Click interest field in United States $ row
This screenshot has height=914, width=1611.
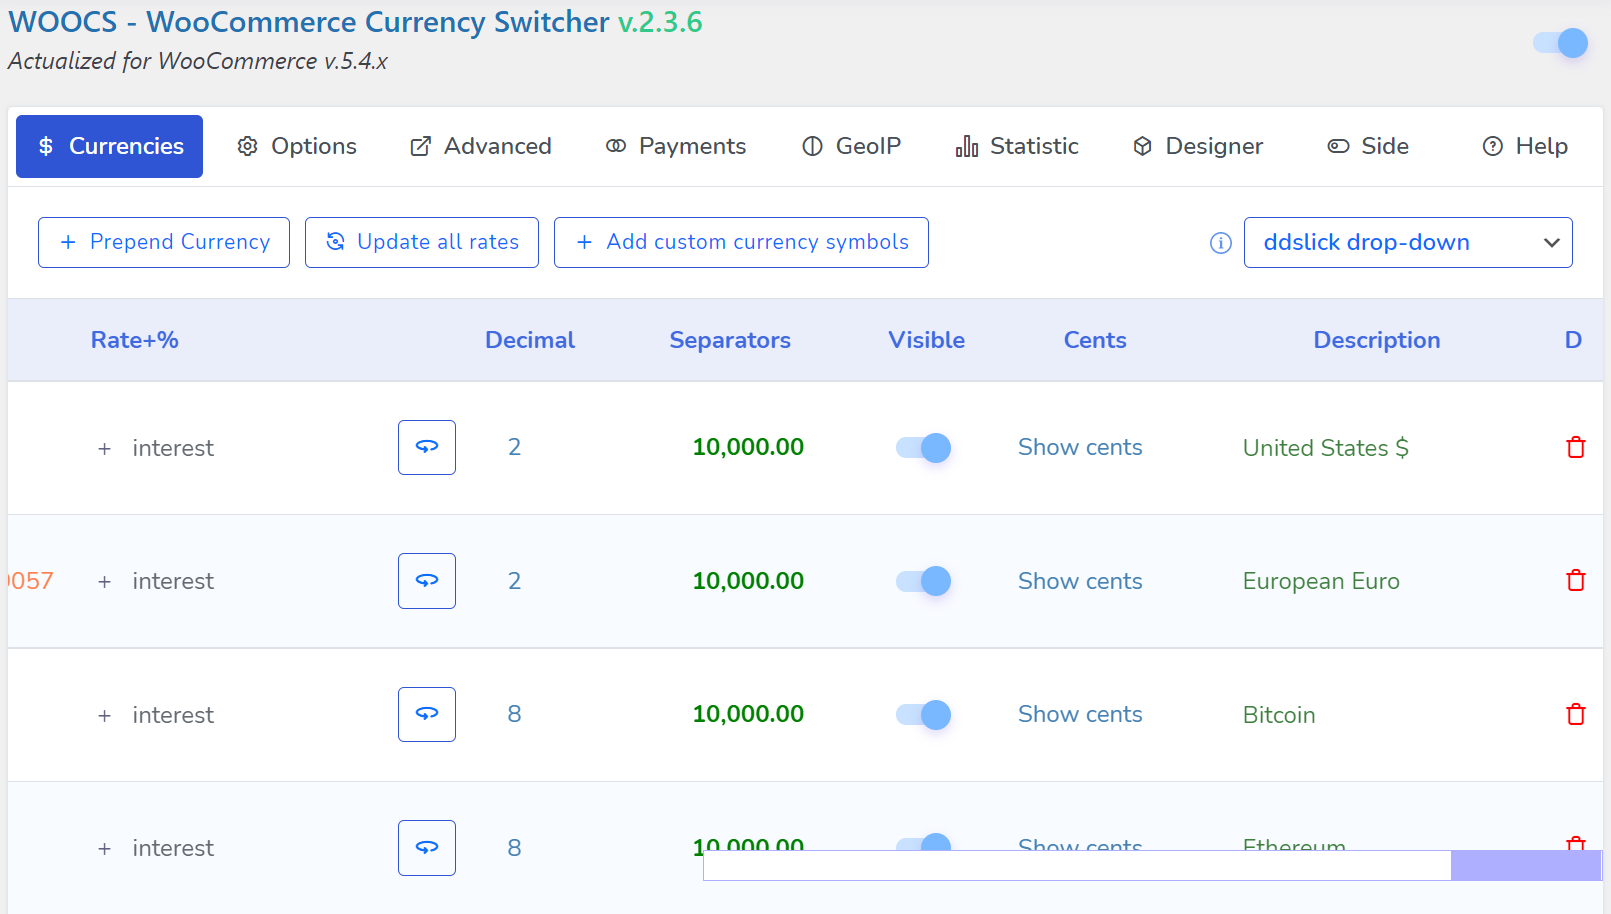pos(173,448)
